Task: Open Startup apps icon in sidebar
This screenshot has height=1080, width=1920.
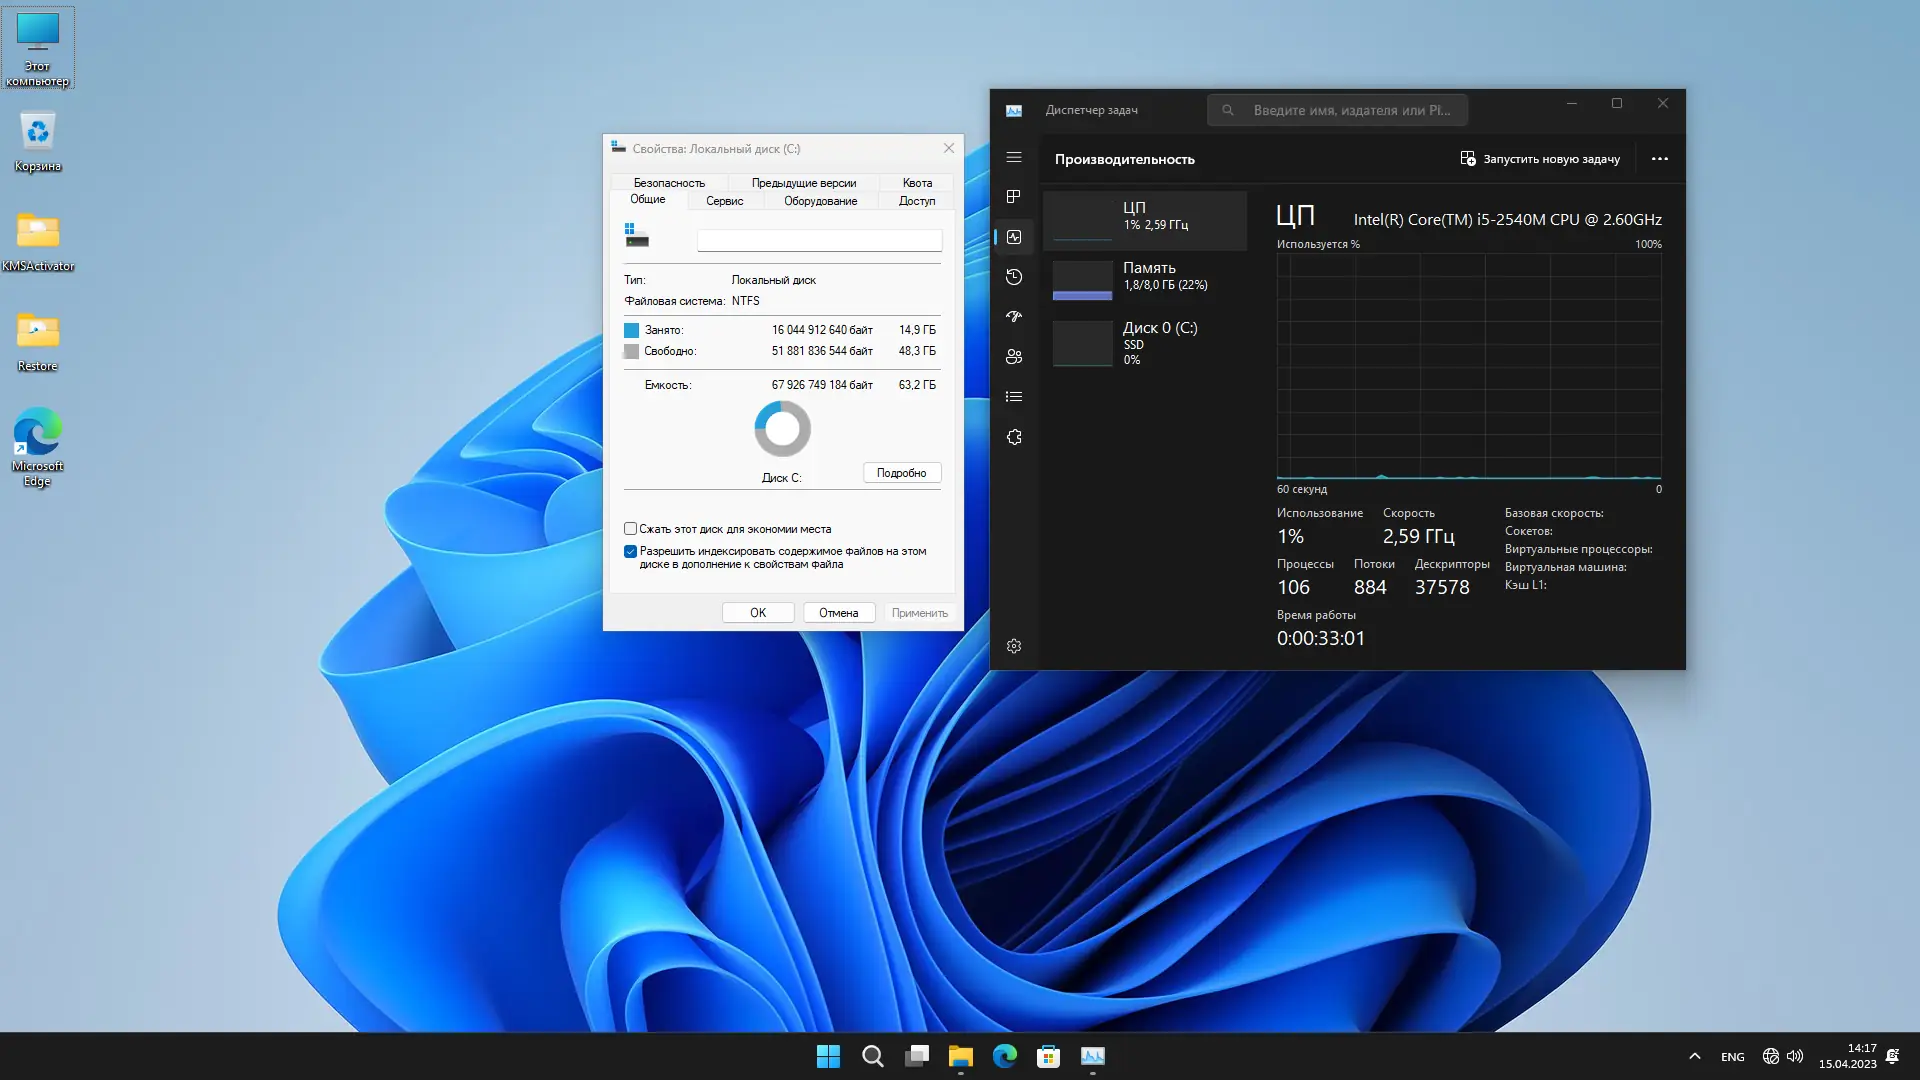Action: (1013, 317)
